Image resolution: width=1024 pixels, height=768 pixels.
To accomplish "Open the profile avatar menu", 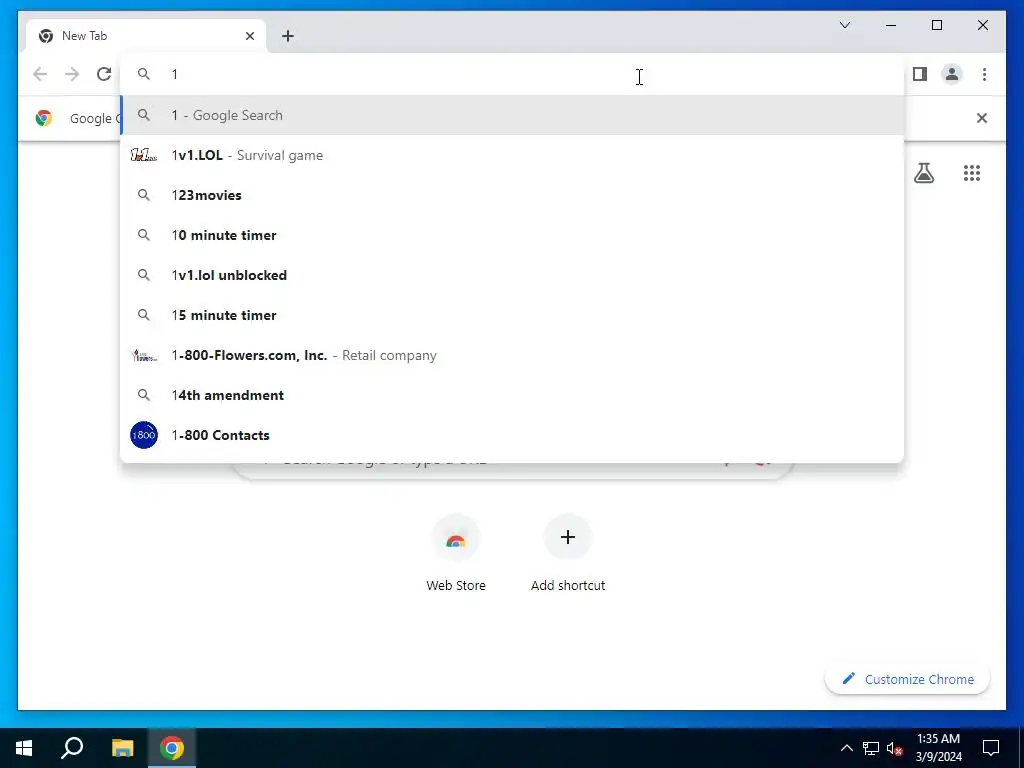I will click(x=952, y=74).
